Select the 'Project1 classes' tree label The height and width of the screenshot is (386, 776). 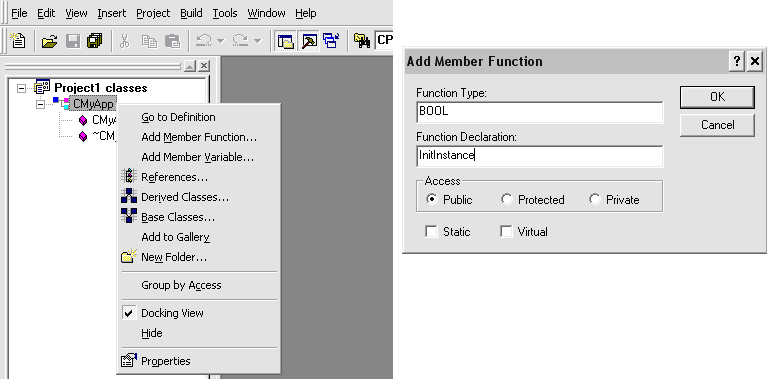coord(100,88)
